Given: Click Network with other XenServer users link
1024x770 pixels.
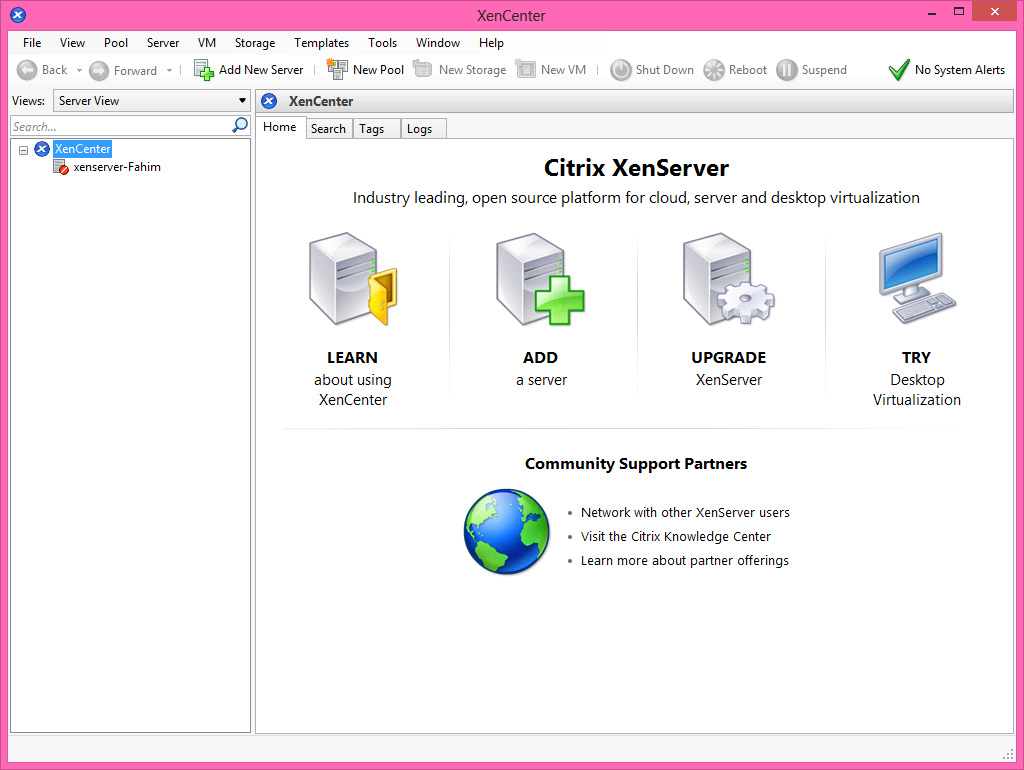Looking at the screenshot, I should click(x=685, y=513).
